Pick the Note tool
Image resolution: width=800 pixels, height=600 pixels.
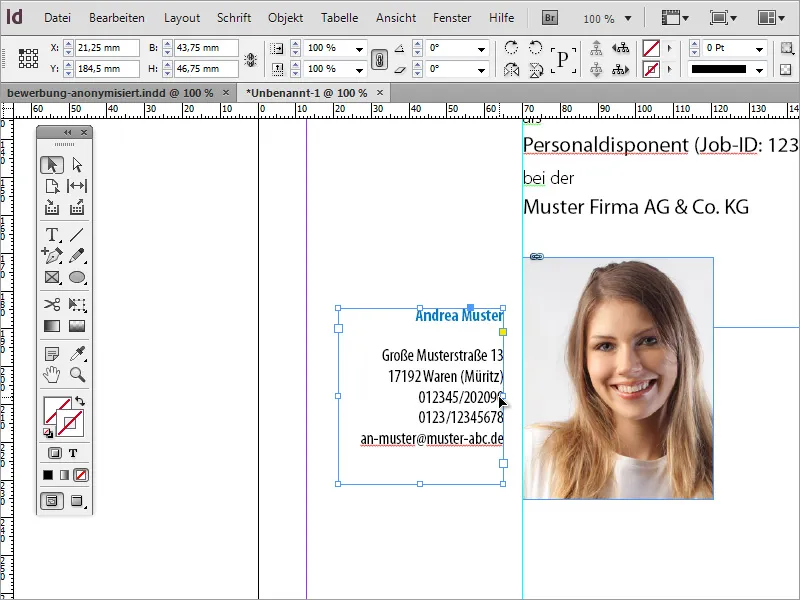click(x=52, y=354)
